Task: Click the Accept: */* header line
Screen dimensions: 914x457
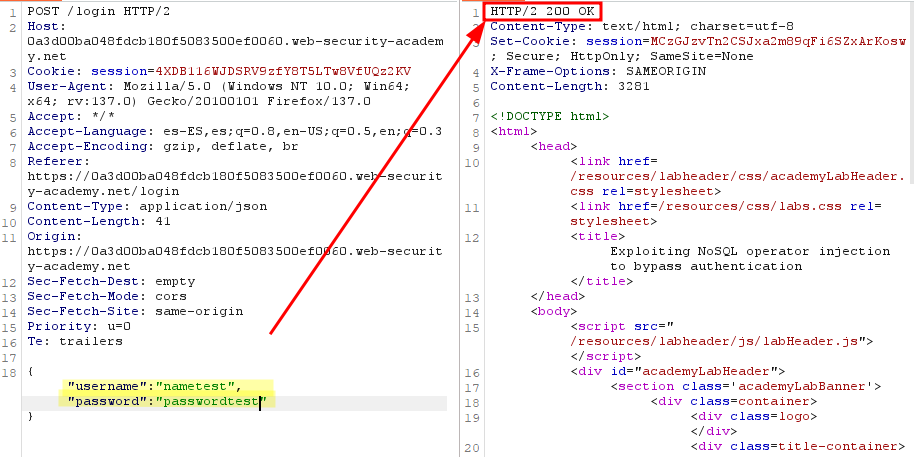Action: pos(71,117)
